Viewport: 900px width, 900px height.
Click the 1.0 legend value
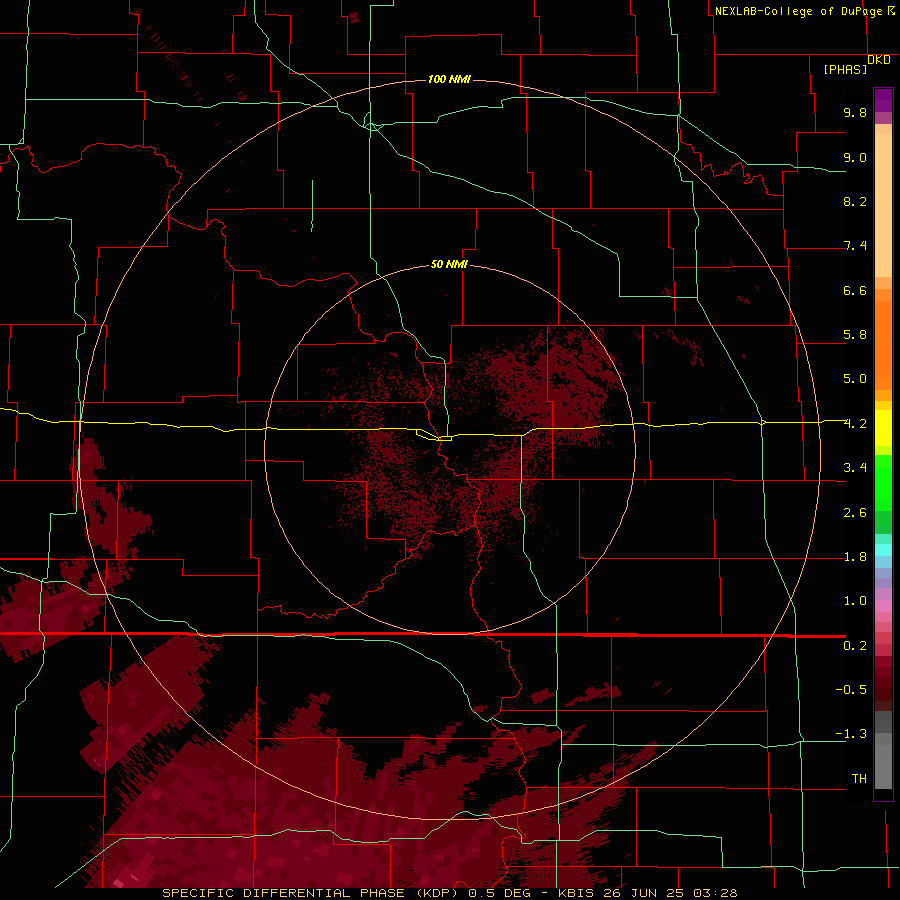pyautogui.click(x=855, y=601)
